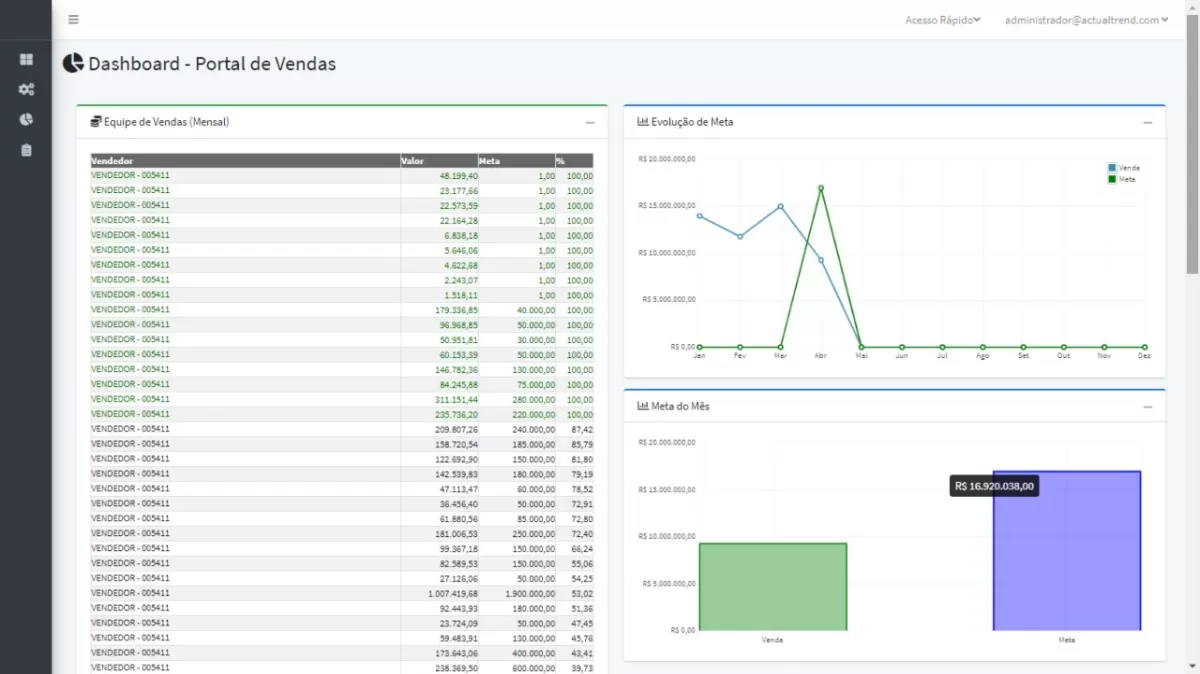Click the Dez label on the Evolução chart axis
This screenshot has height=674, width=1200.
point(1144,356)
